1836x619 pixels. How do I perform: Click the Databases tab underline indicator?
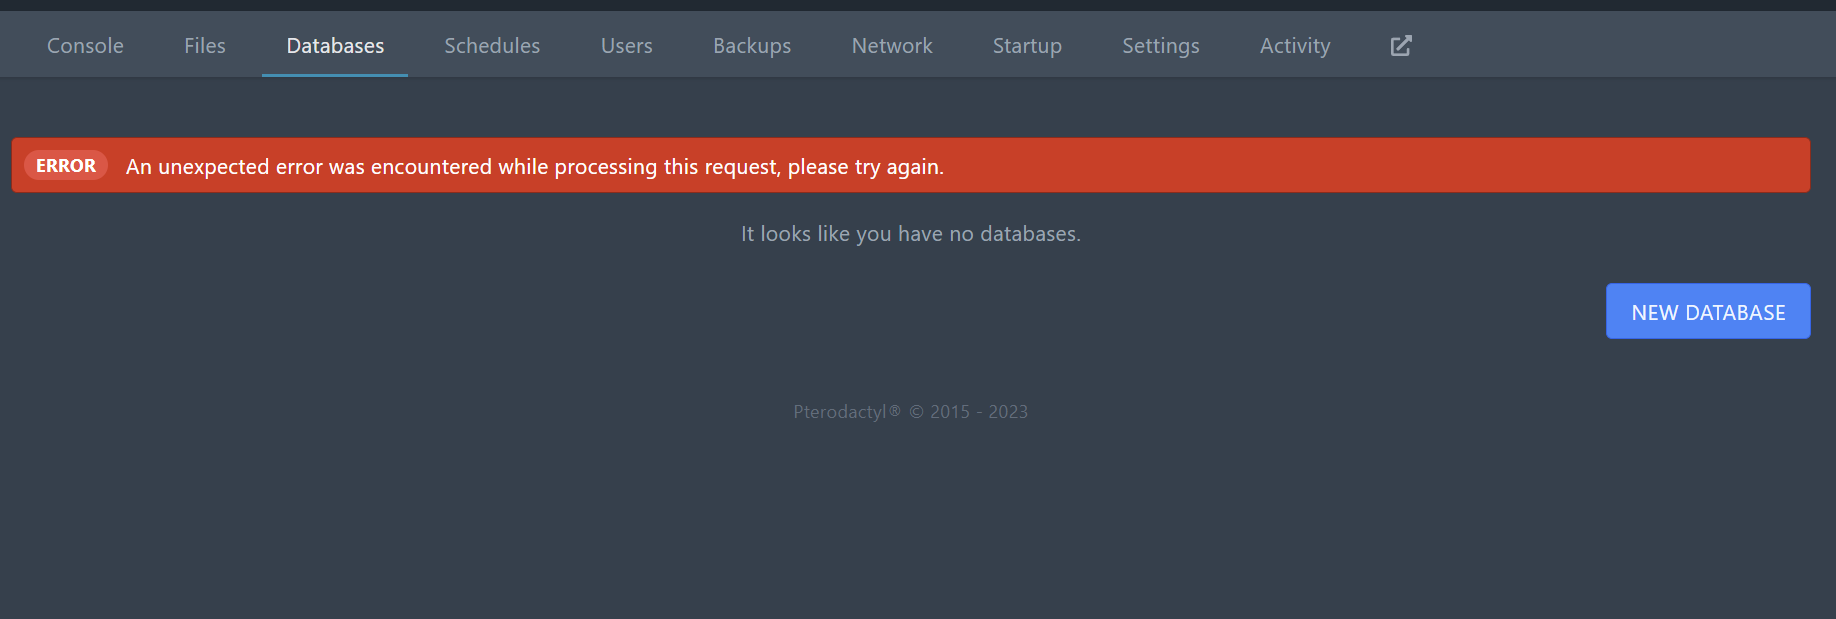pos(334,72)
